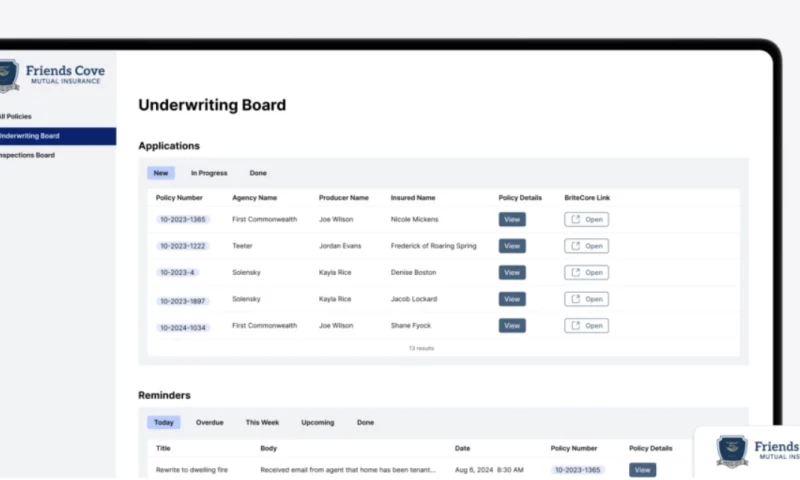800x480 pixels.
Task: Click the Producer Name column header
Action: pyautogui.click(x=344, y=197)
